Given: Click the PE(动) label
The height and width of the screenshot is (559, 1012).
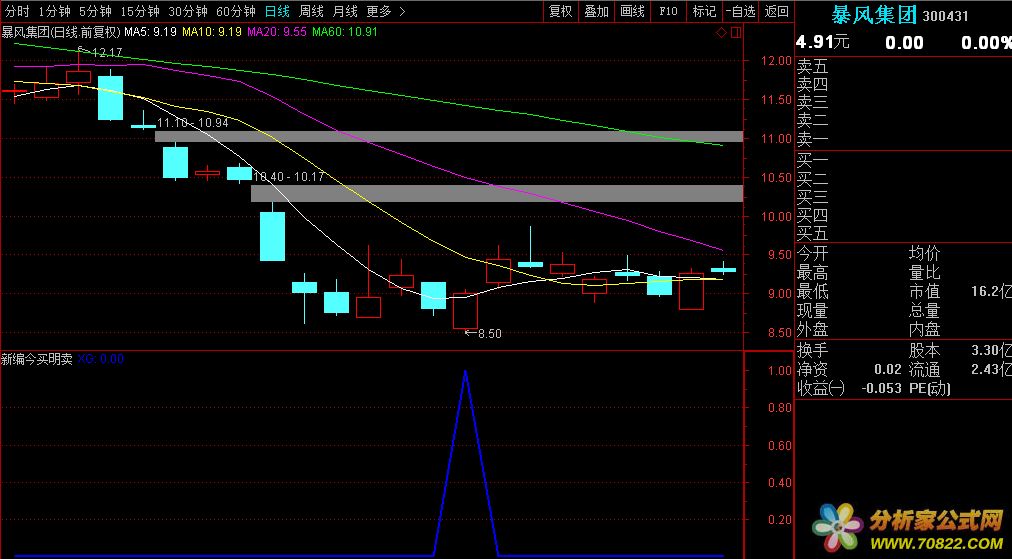Looking at the screenshot, I should click(929, 388).
